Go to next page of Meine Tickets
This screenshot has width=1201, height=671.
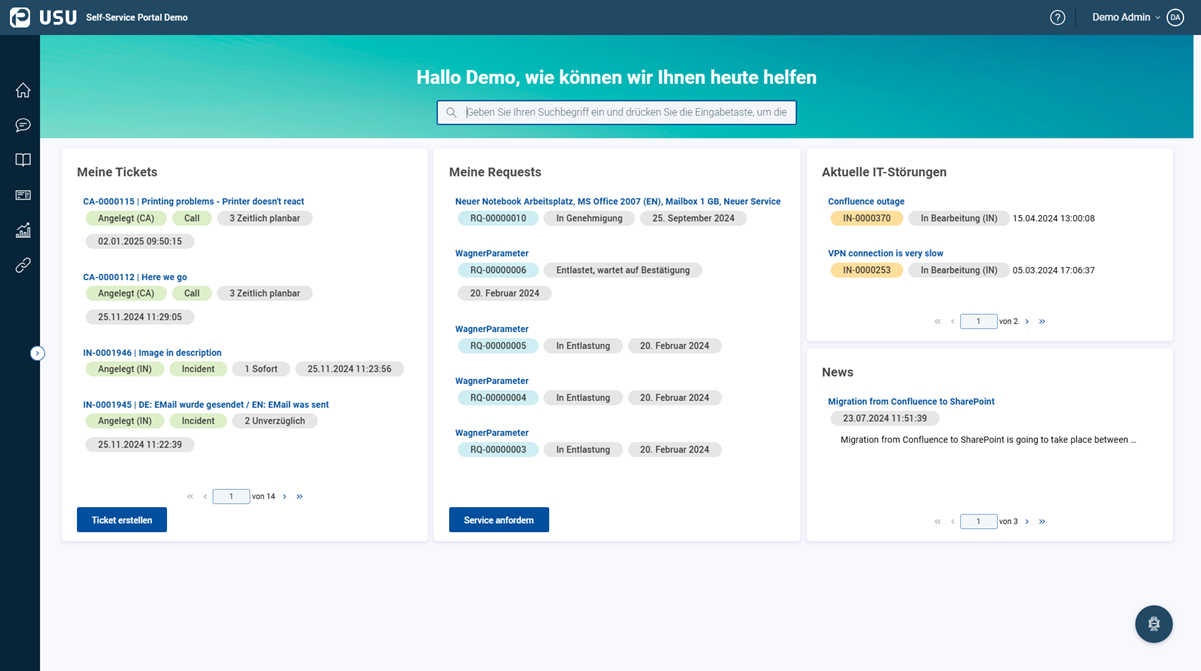pos(285,496)
